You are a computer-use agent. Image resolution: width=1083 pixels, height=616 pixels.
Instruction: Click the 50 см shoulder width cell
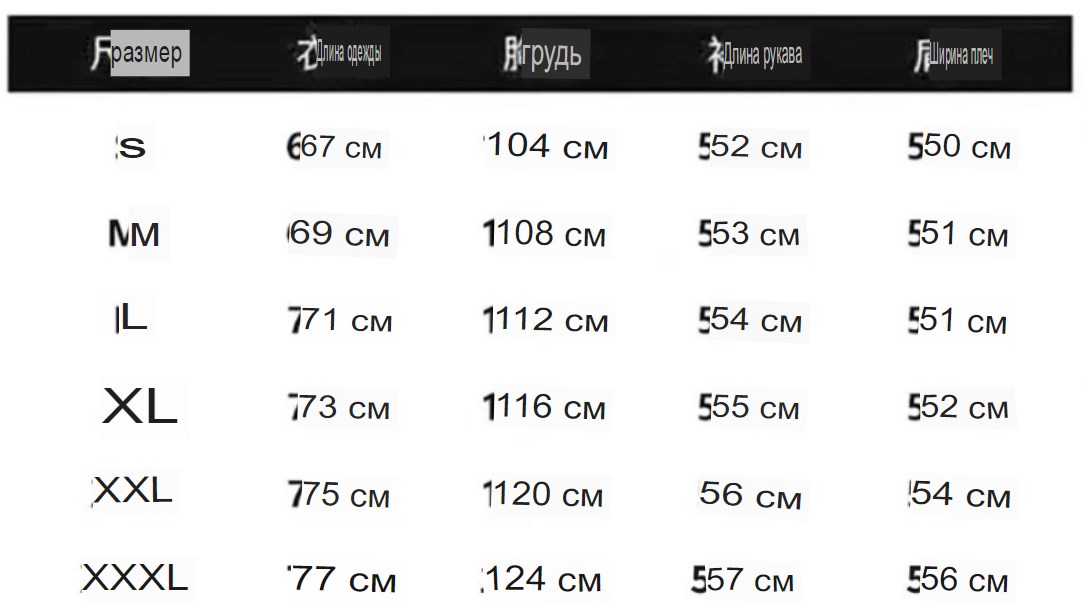(x=959, y=146)
